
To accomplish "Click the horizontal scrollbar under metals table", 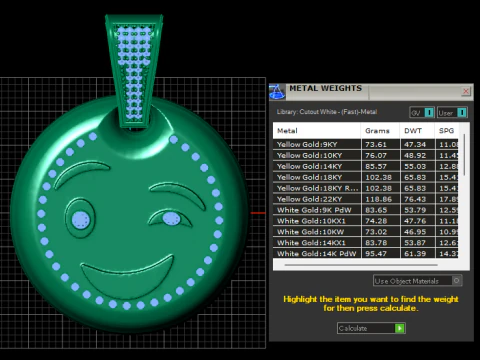I will pos(361,265).
